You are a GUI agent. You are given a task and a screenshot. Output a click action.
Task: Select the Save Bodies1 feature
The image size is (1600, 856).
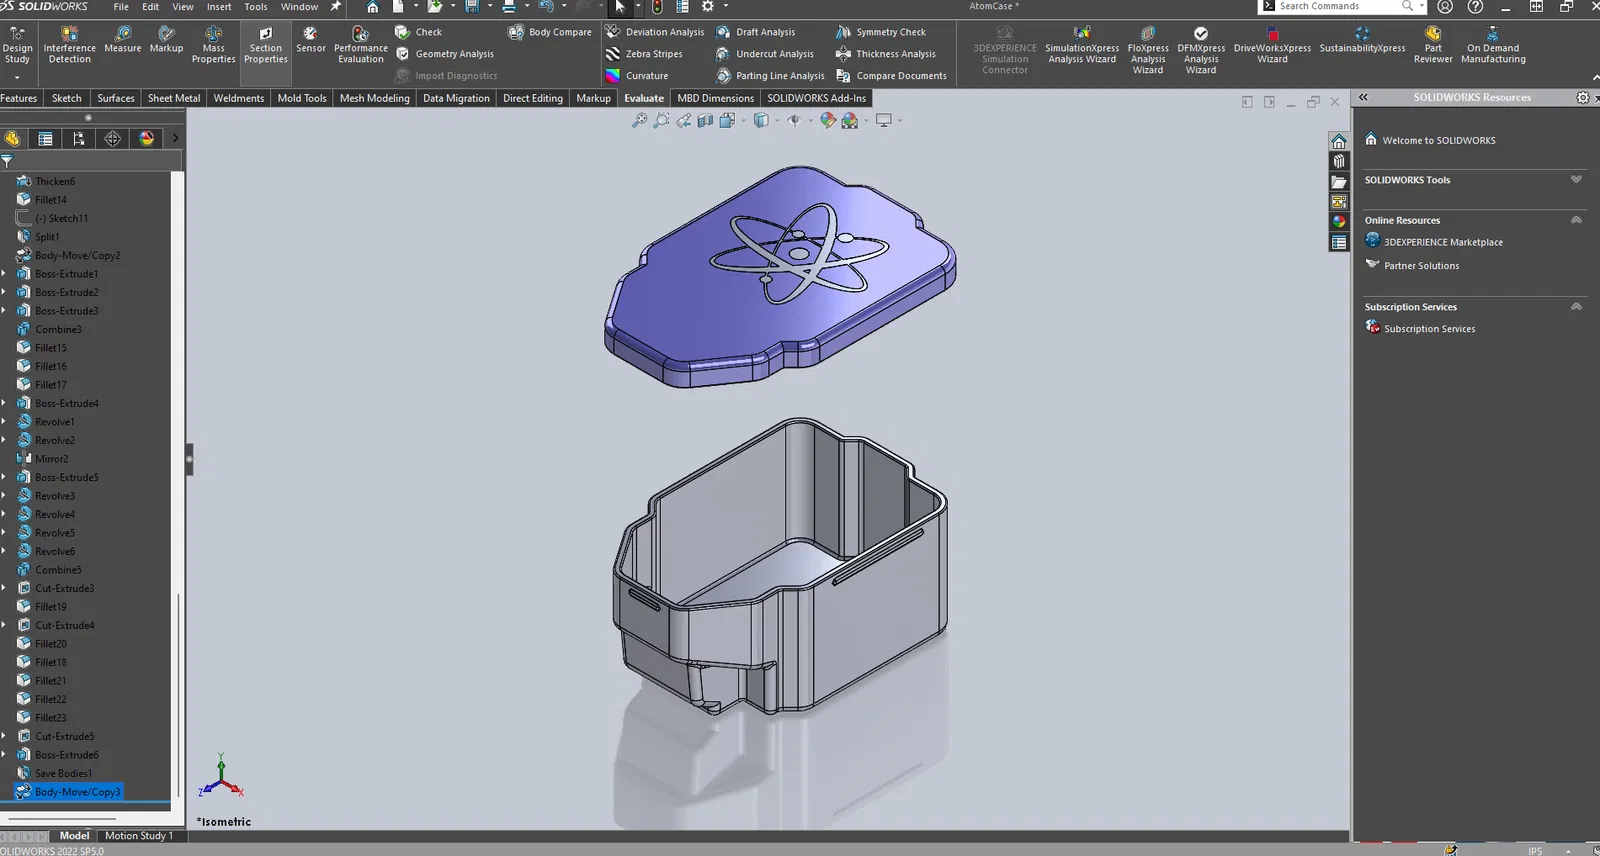[x=54, y=774]
